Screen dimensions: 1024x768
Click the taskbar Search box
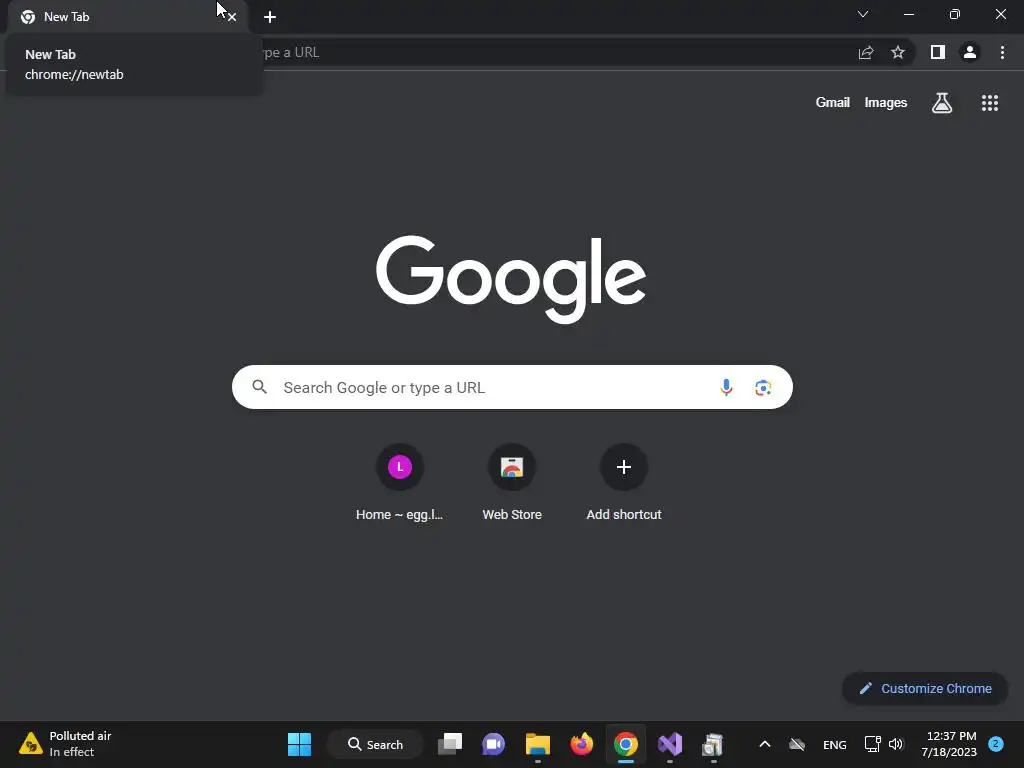[x=376, y=744]
